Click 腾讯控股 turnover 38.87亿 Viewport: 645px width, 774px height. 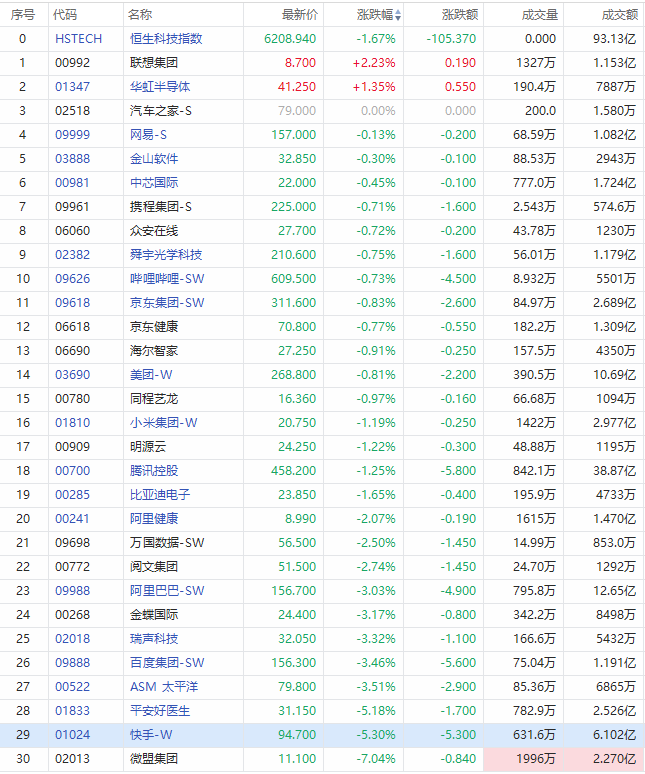(614, 471)
